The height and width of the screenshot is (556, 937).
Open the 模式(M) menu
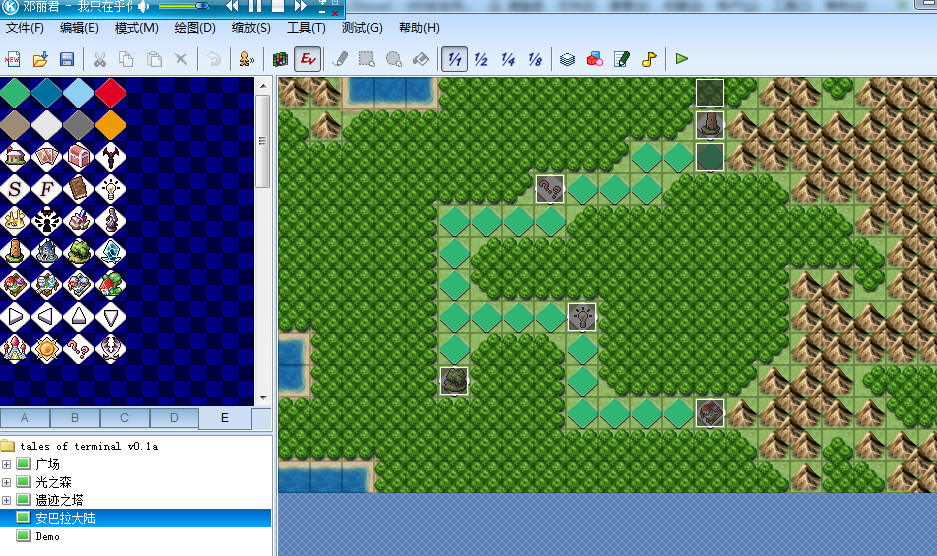coord(137,28)
